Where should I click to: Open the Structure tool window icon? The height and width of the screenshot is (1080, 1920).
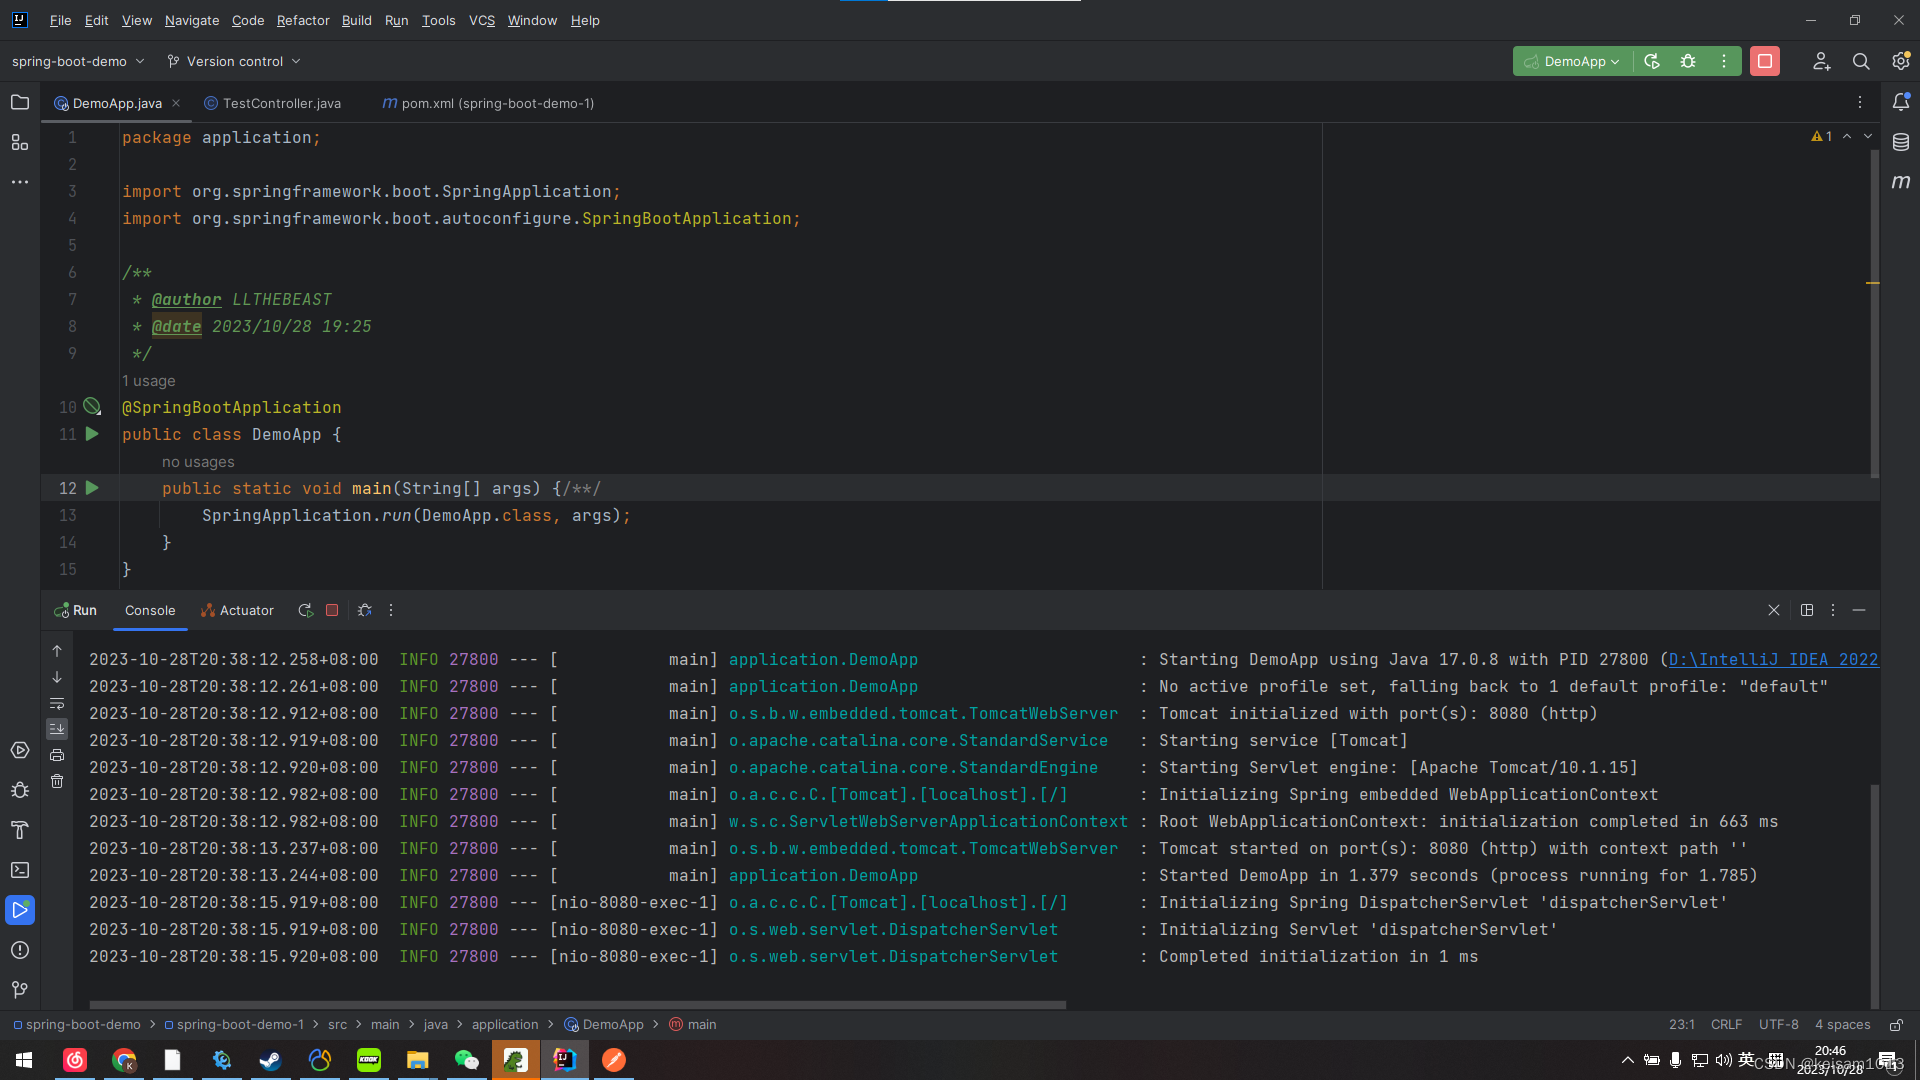(x=20, y=142)
